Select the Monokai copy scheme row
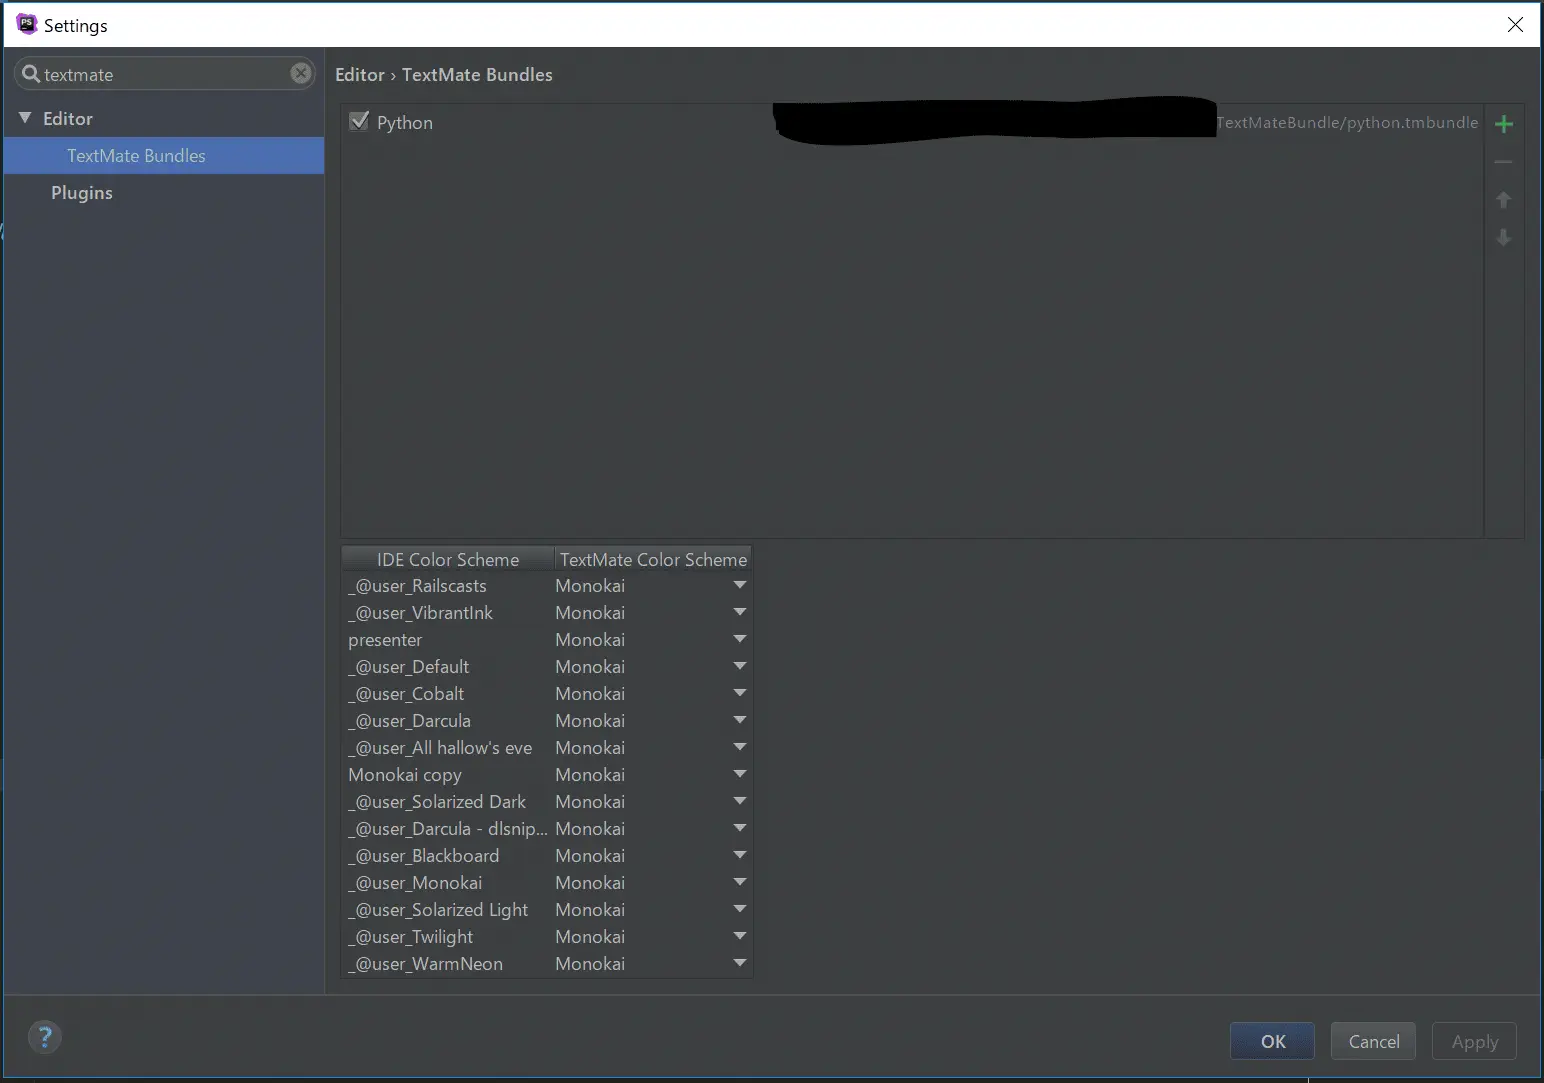This screenshot has height=1083, width=1544. point(405,775)
